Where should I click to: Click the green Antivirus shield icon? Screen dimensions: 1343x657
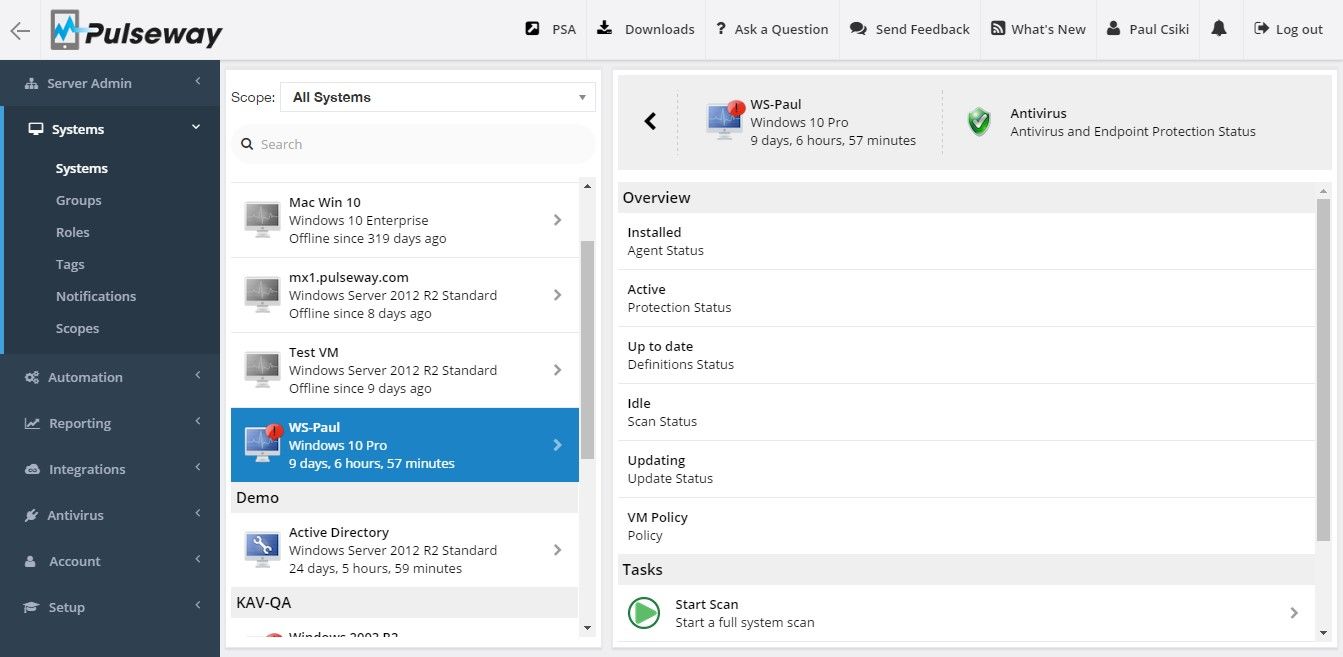click(979, 122)
